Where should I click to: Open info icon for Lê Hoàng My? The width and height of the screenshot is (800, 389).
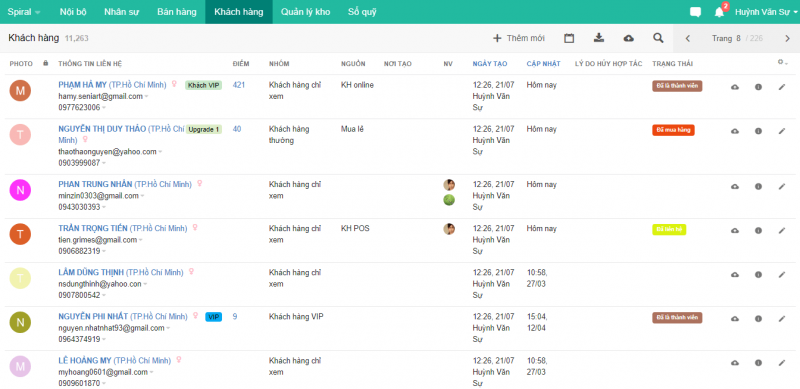tap(758, 362)
